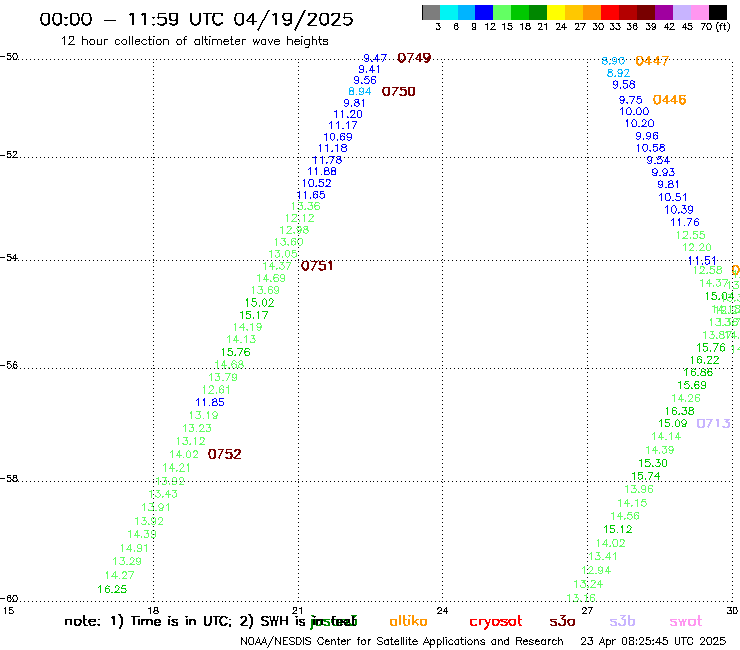Click the wave height value 9.47
The image size is (740, 650).
(375, 58)
